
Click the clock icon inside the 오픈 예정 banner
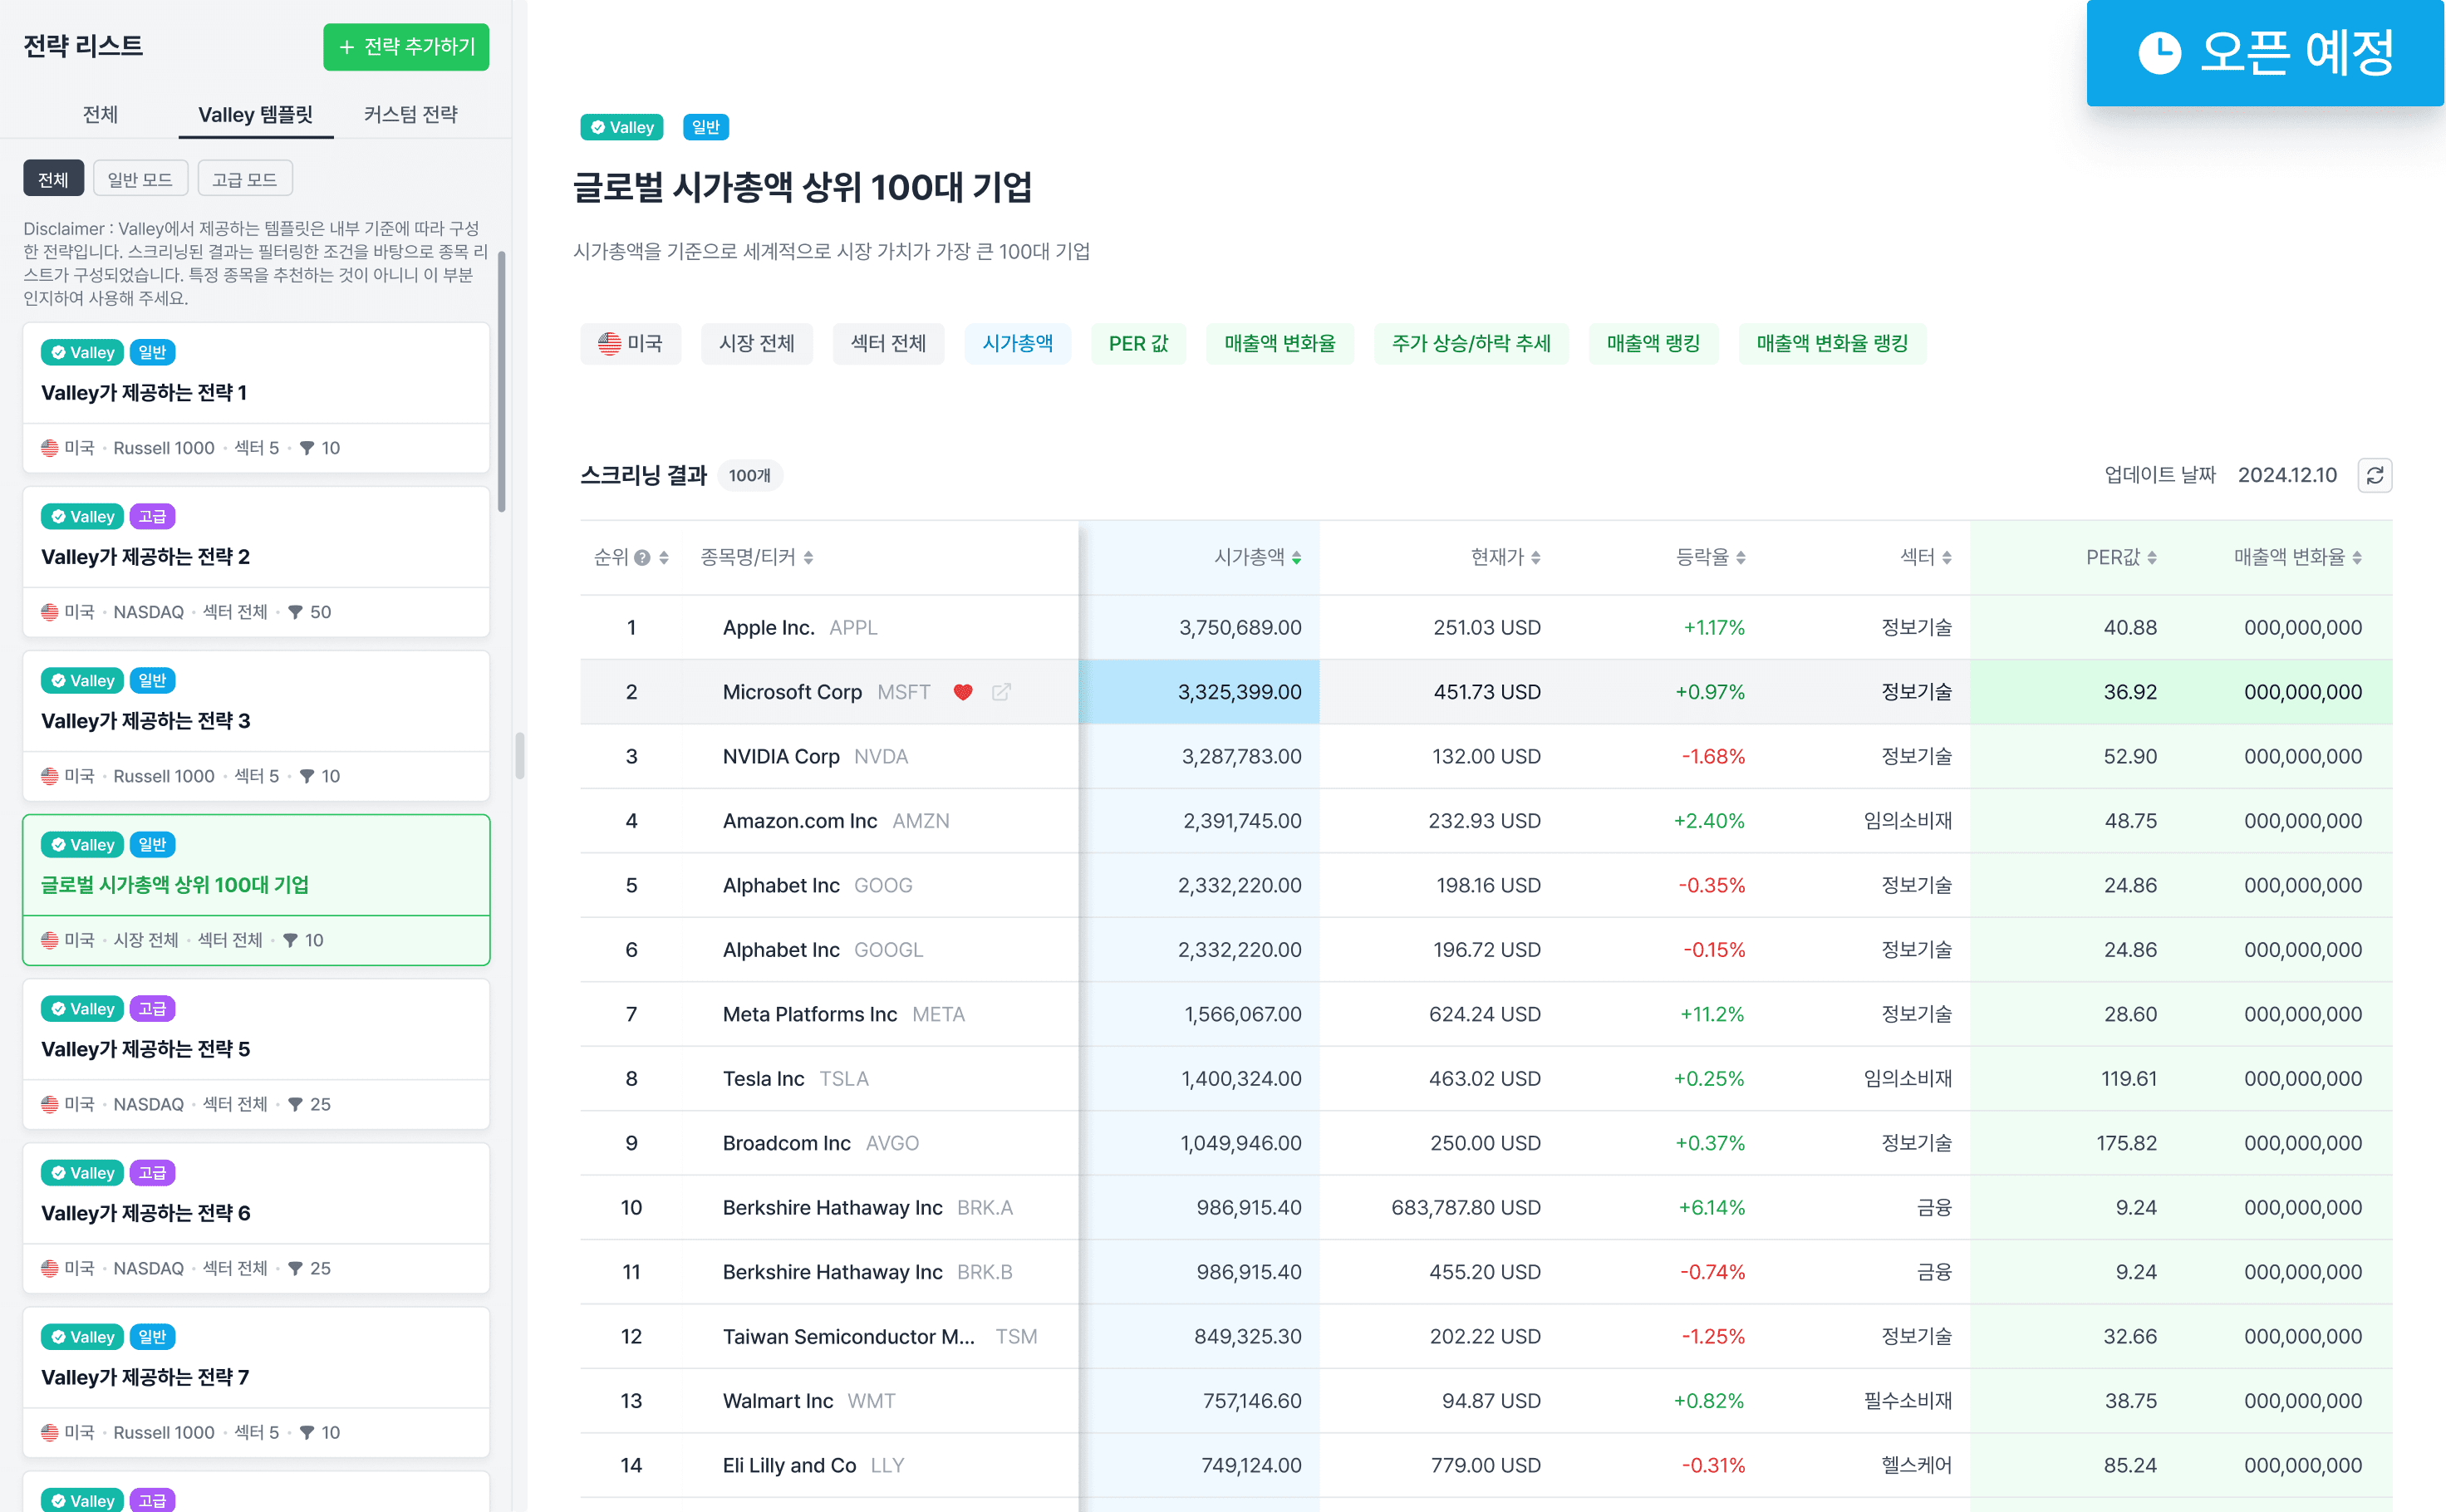click(2159, 54)
